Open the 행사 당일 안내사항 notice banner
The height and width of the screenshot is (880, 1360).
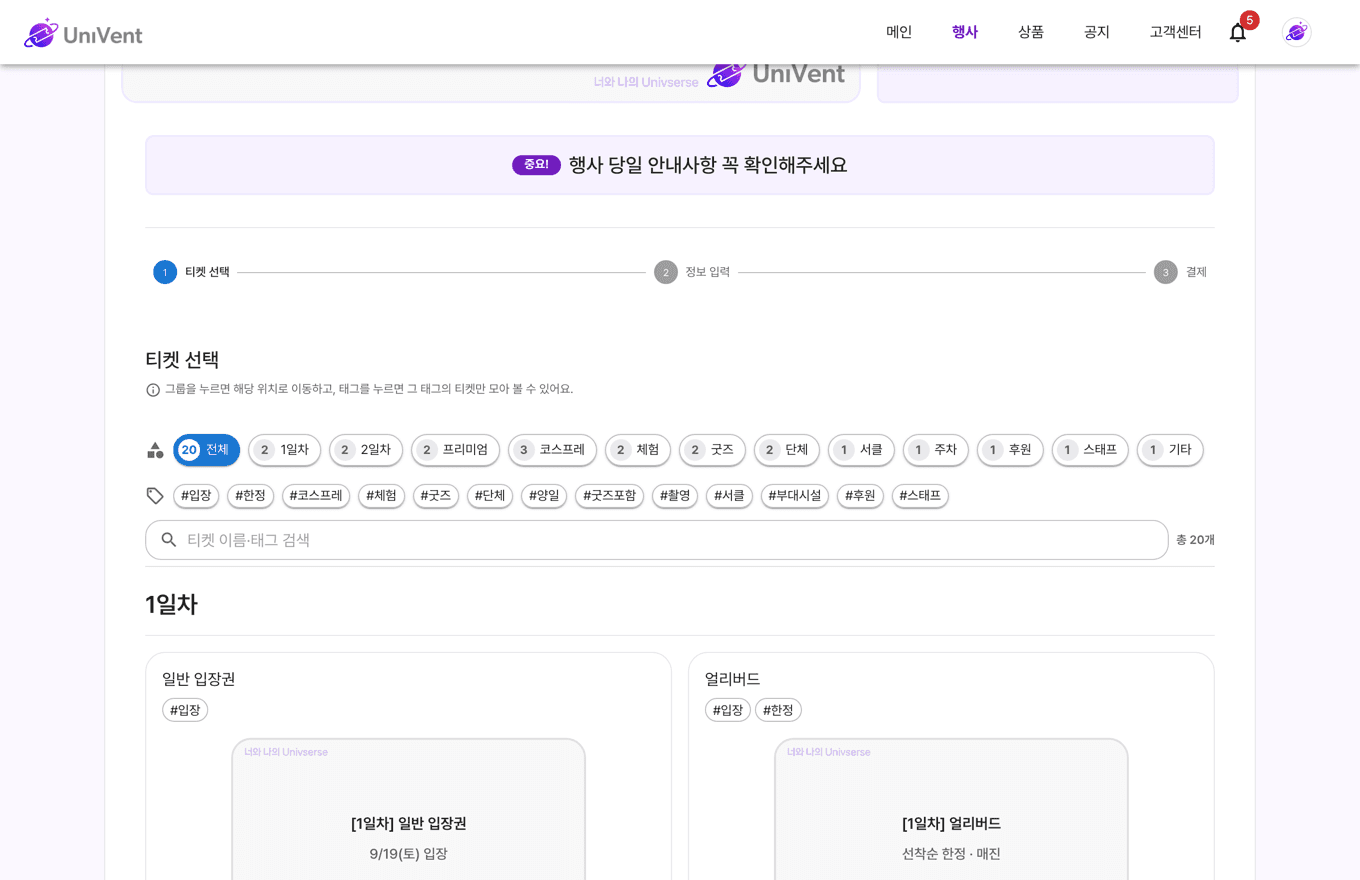[x=680, y=165]
